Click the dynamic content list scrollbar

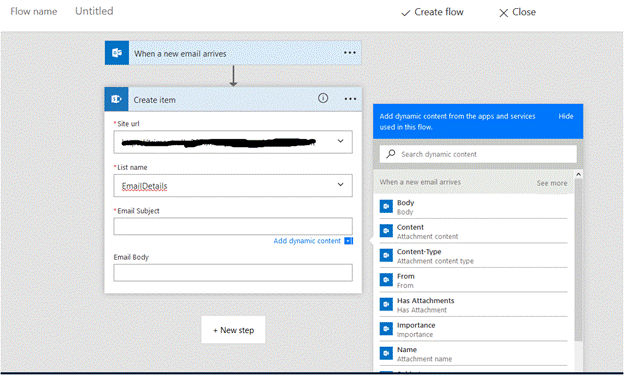(578, 260)
